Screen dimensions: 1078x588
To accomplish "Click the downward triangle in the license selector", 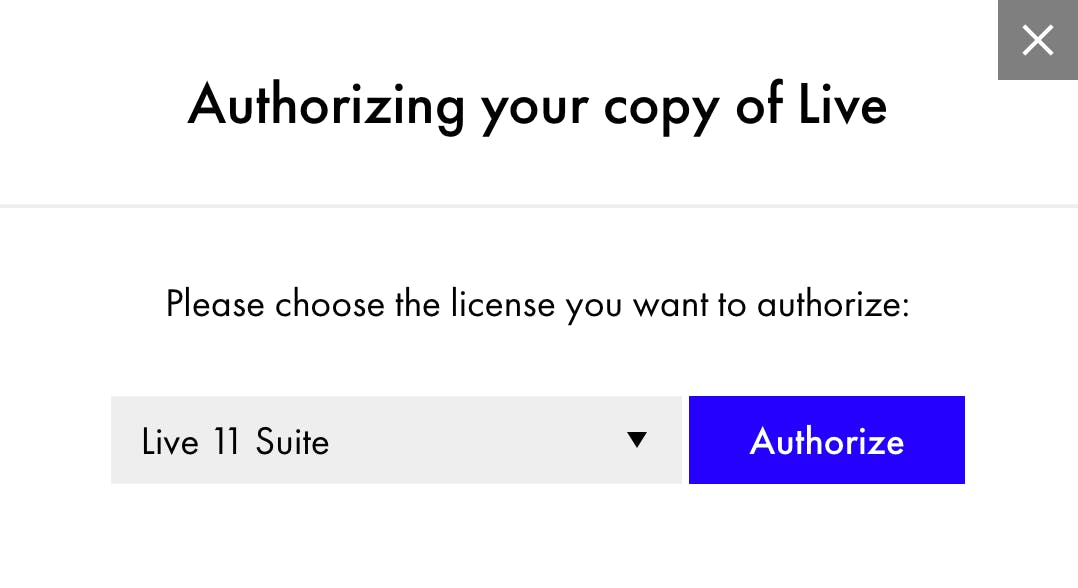I will [x=636, y=440].
